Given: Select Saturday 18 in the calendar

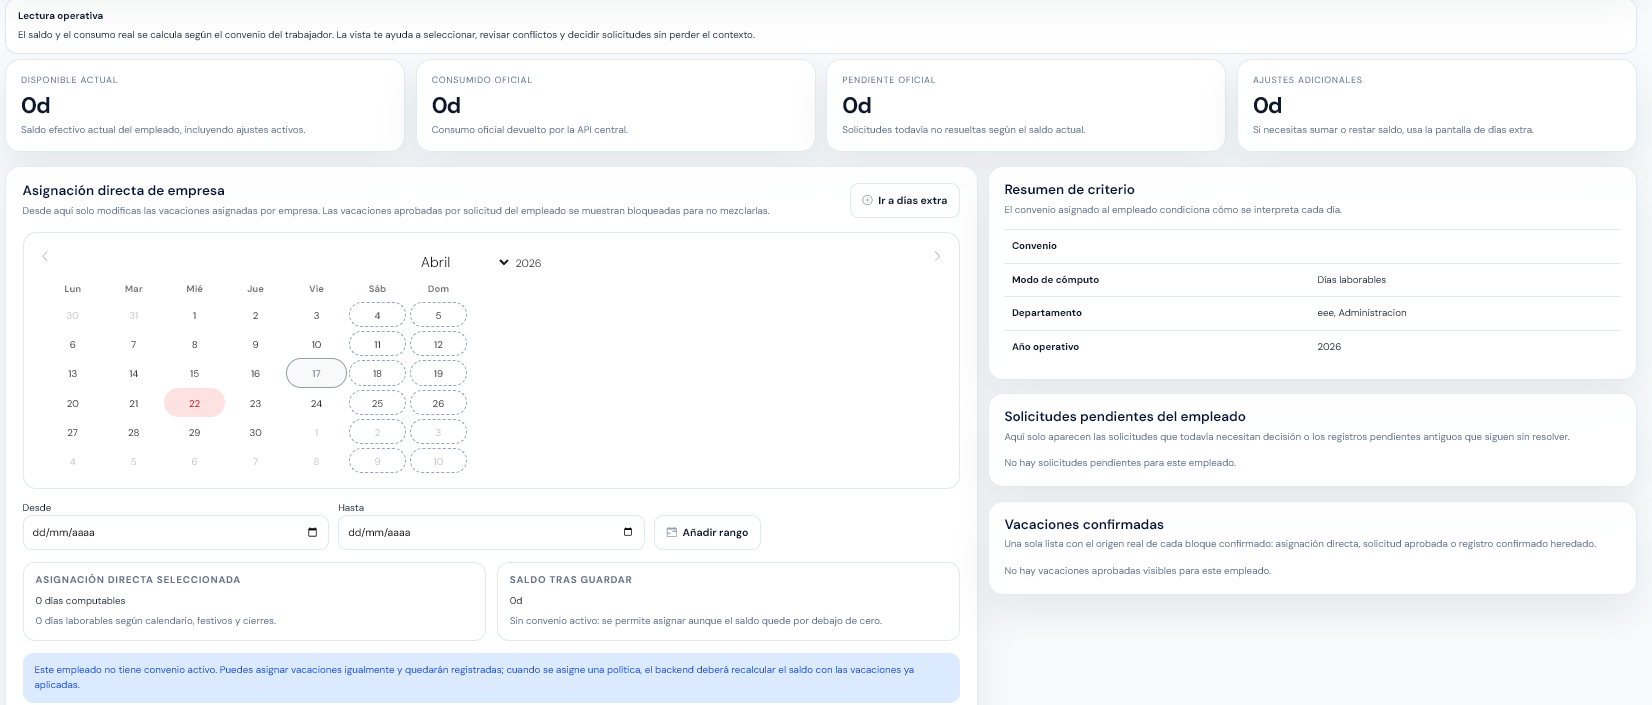Looking at the screenshot, I should [377, 374].
